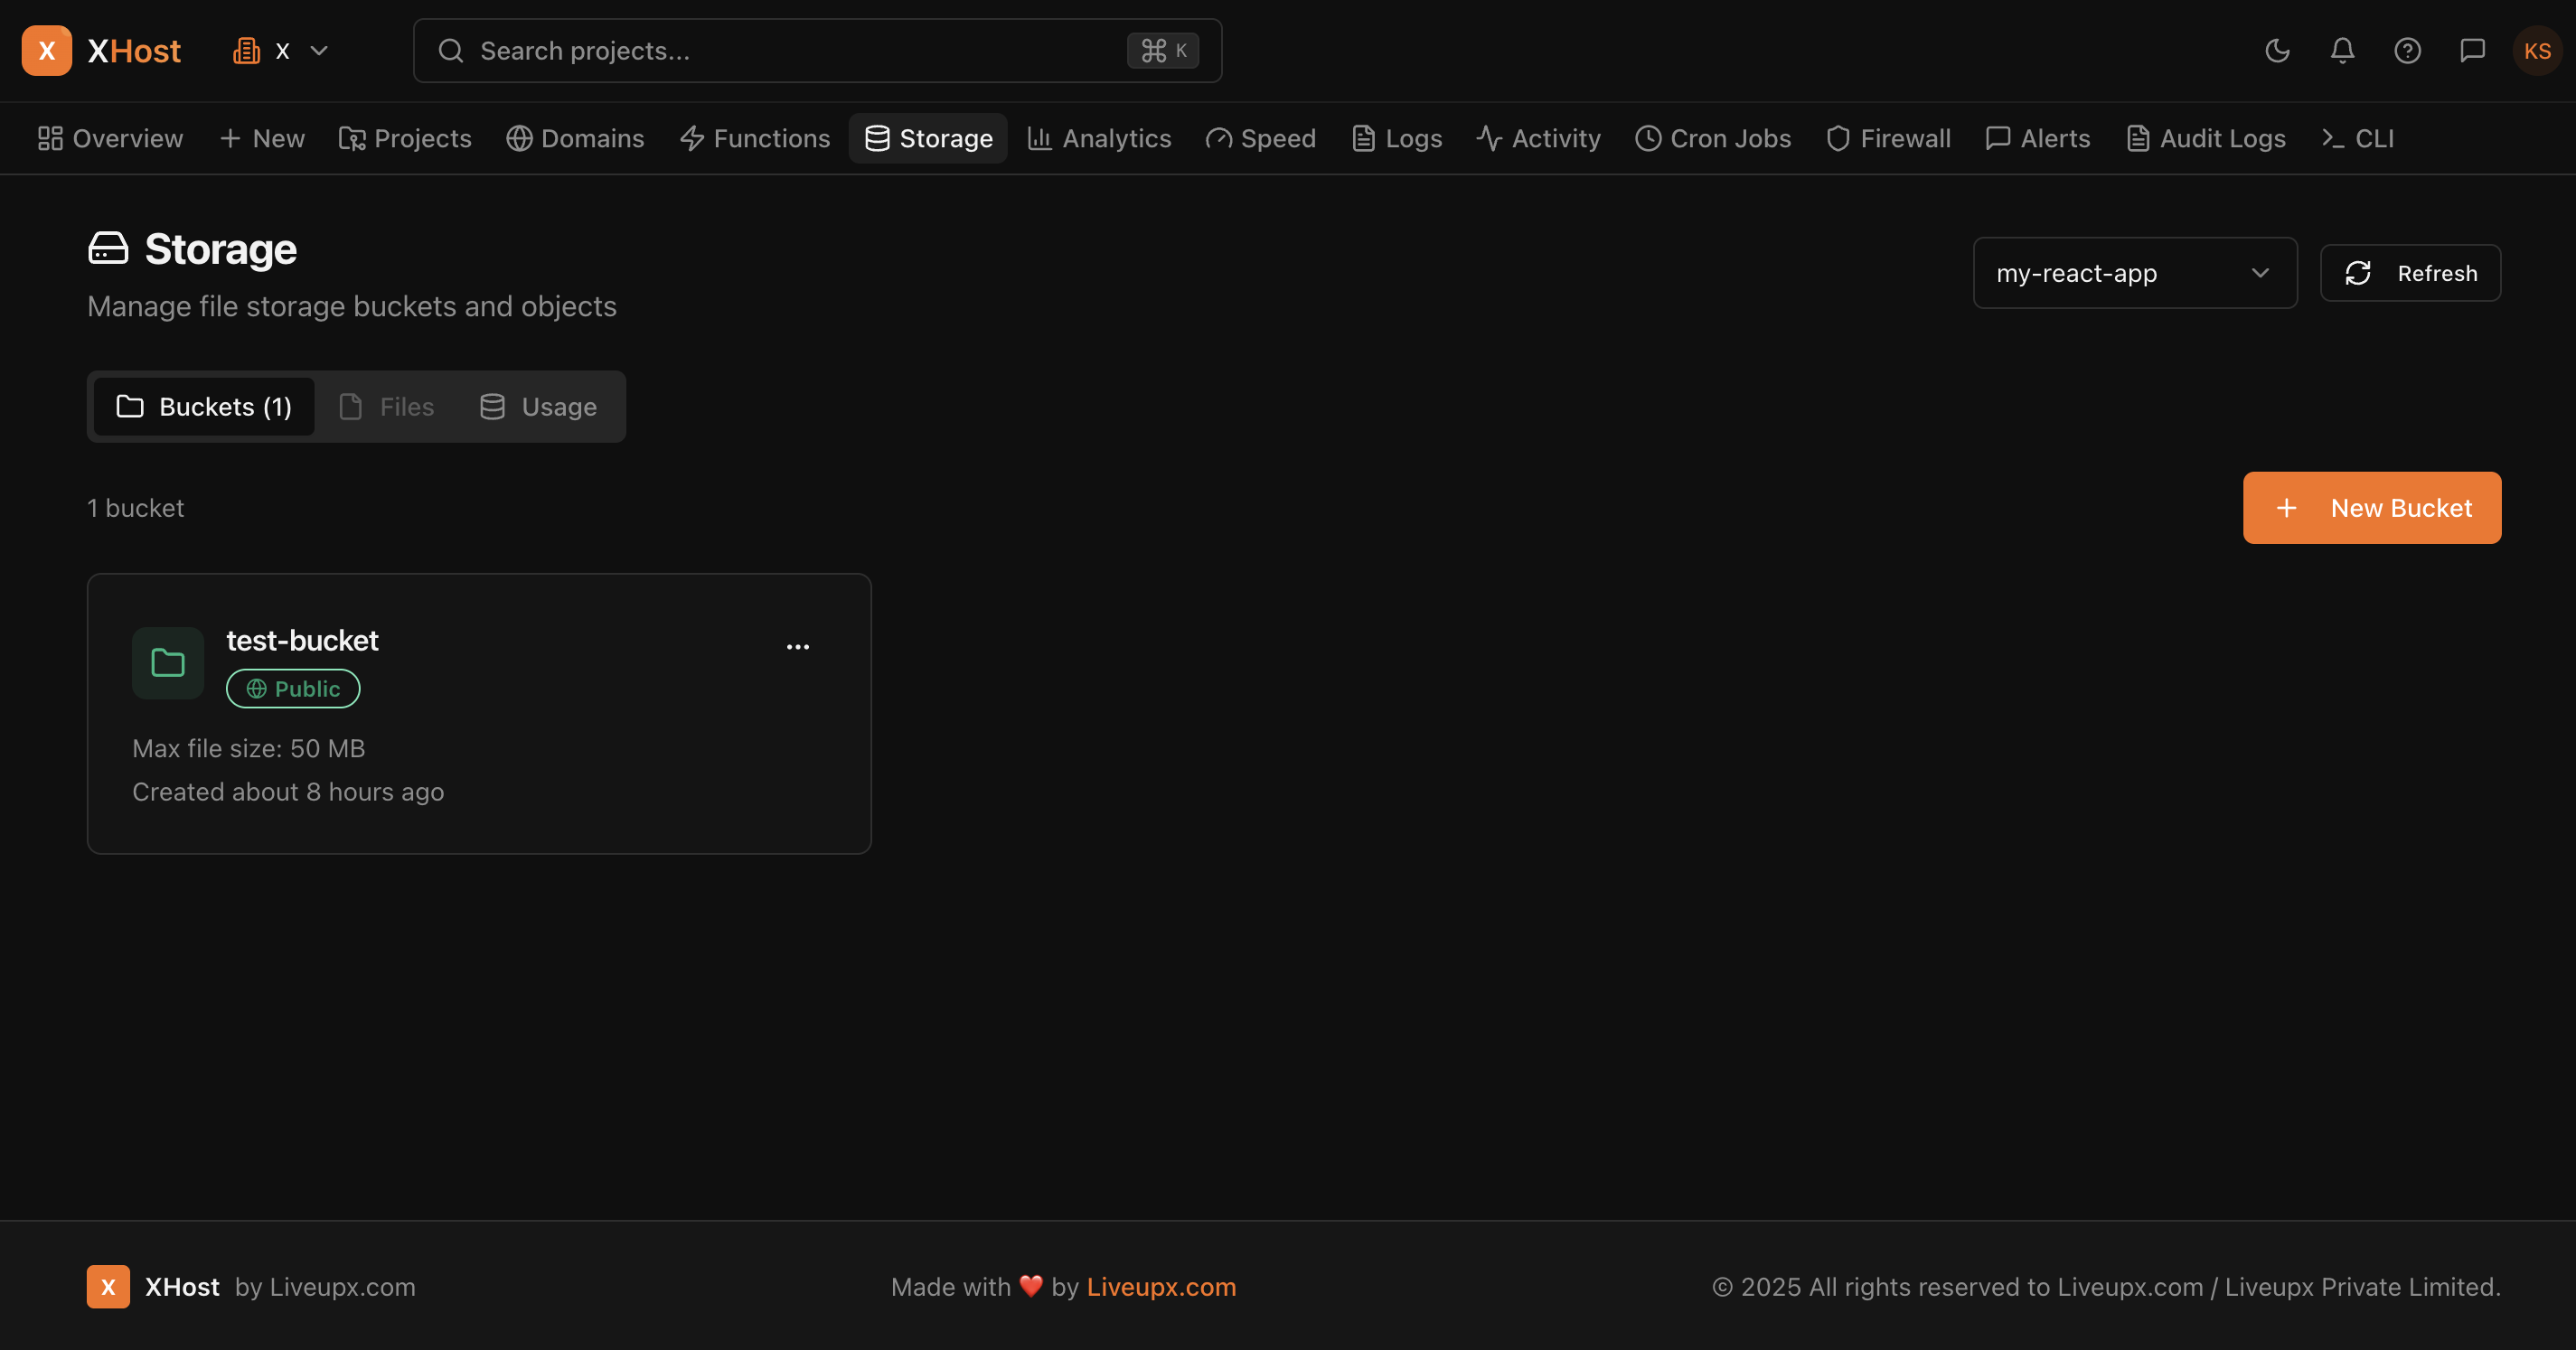Switch to the Usage tab

click(x=537, y=406)
